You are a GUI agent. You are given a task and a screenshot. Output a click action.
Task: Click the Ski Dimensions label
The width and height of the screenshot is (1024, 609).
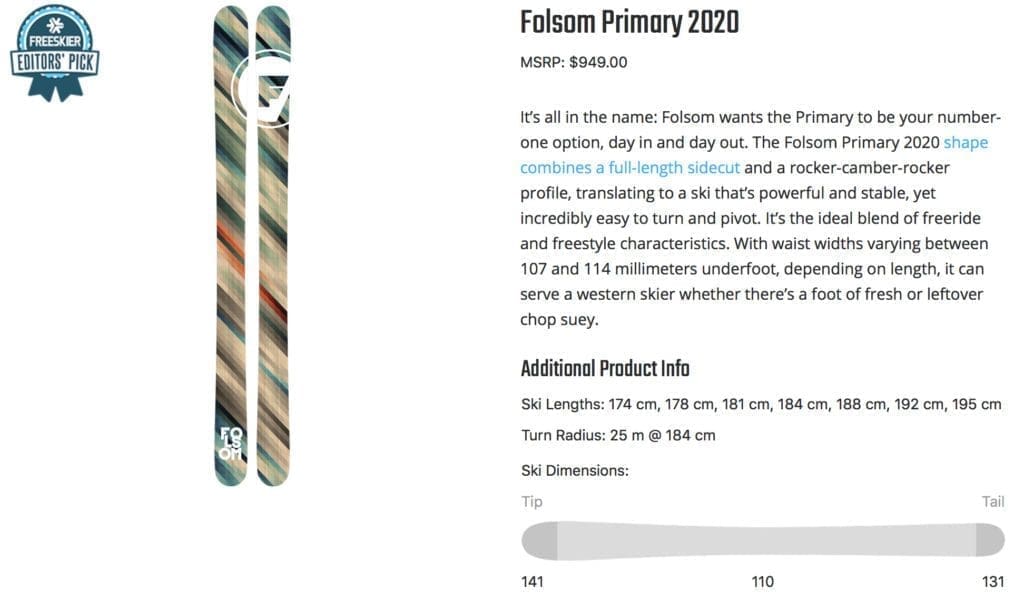[574, 470]
